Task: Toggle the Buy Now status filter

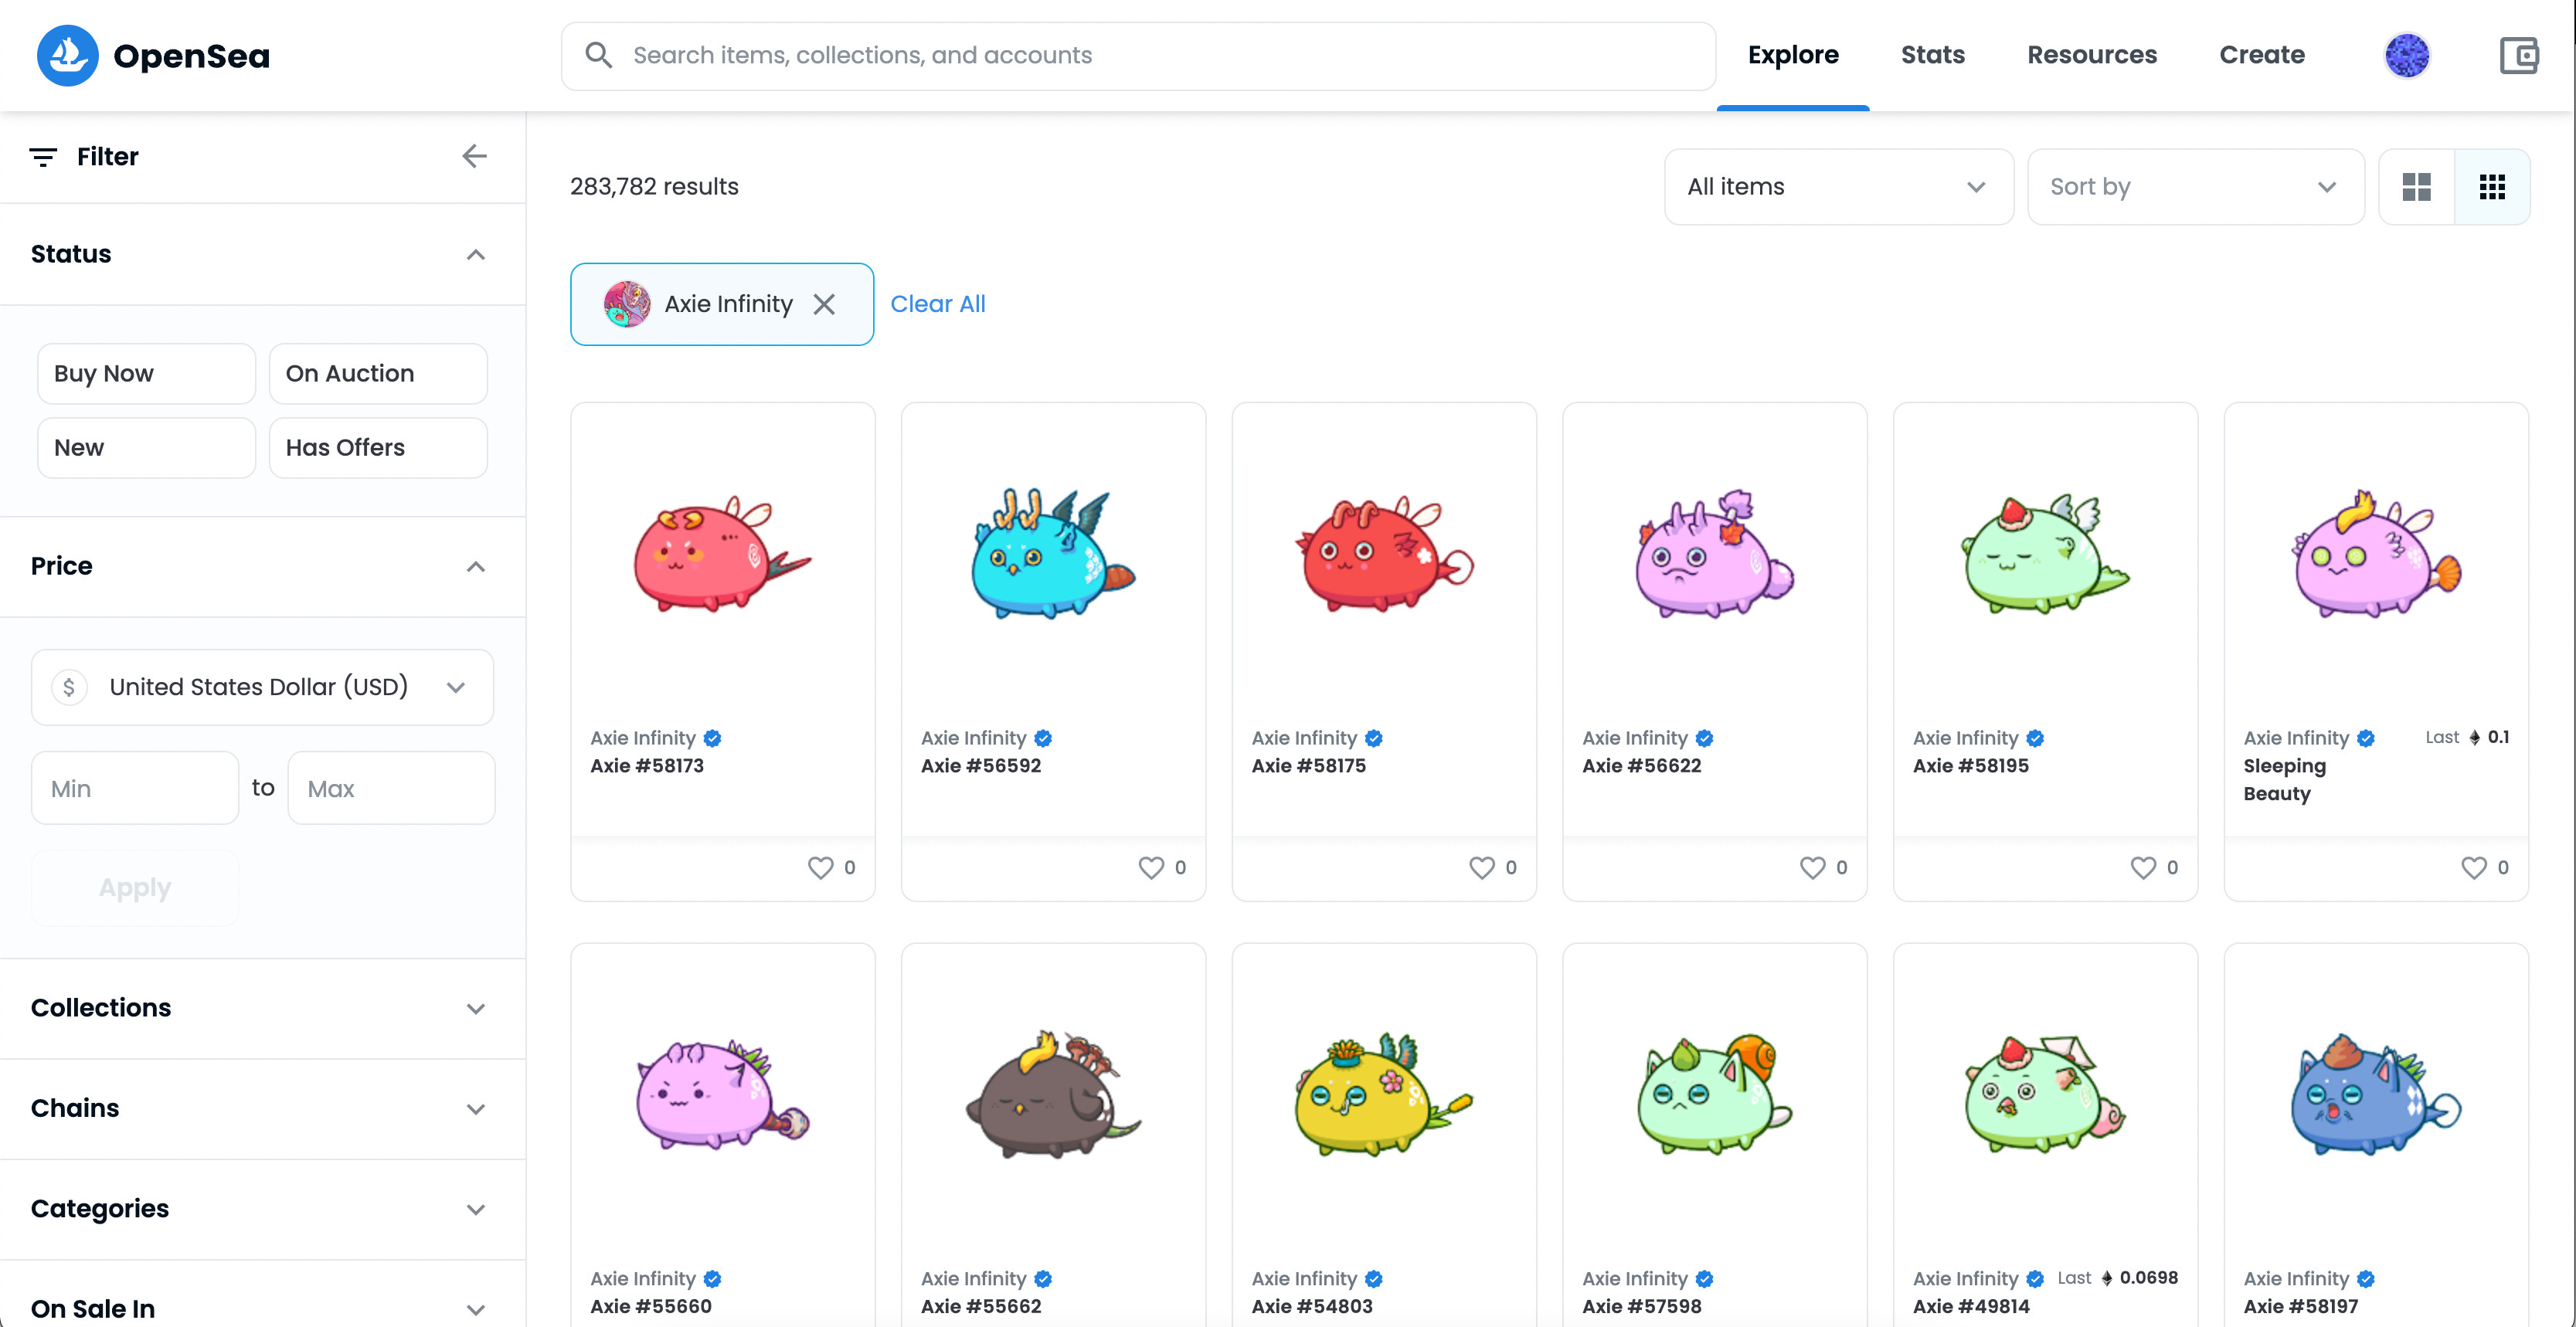Action: coord(146,373)
